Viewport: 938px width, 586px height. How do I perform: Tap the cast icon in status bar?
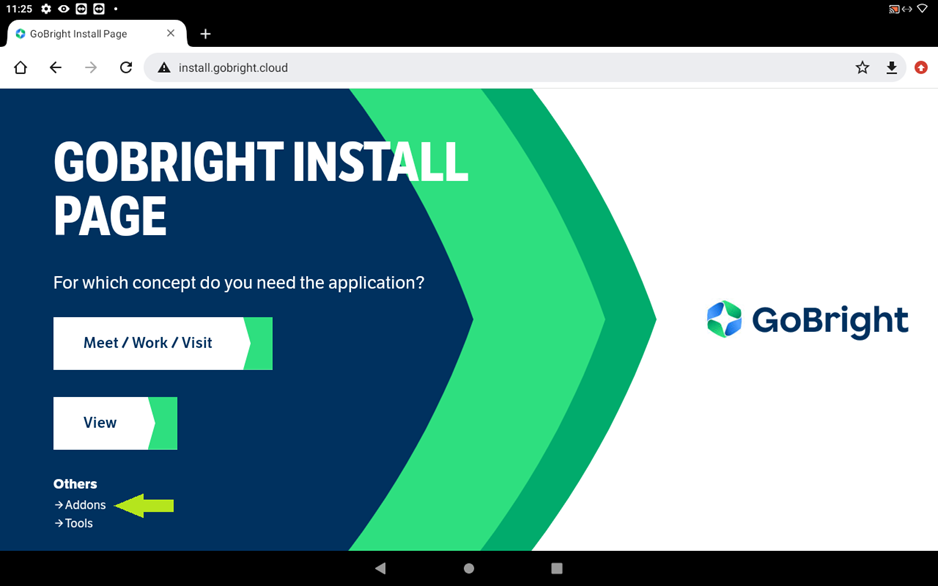click(x=894, y=9)
